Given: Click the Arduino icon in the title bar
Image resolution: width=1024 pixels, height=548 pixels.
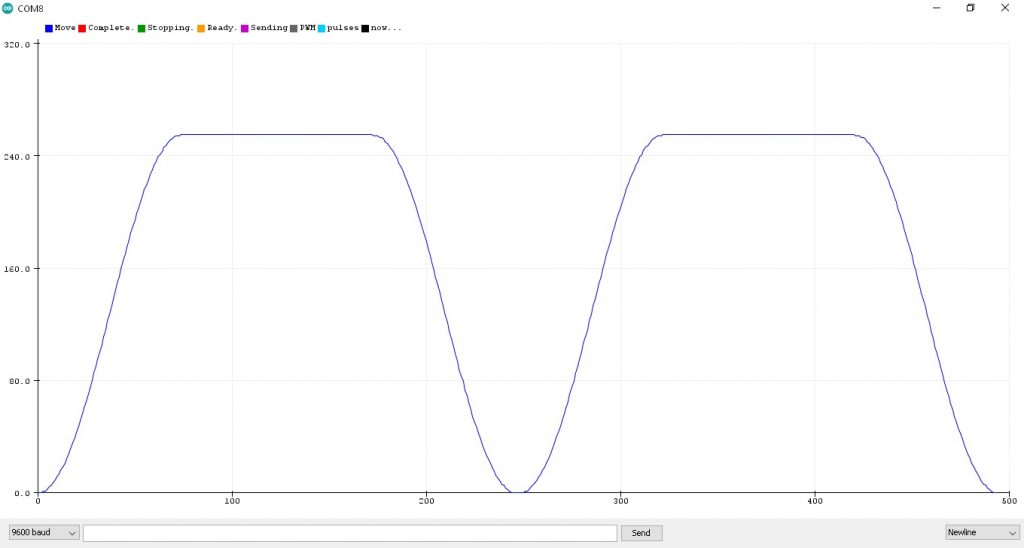Looking at the screenshot, I should click(7, 8).
